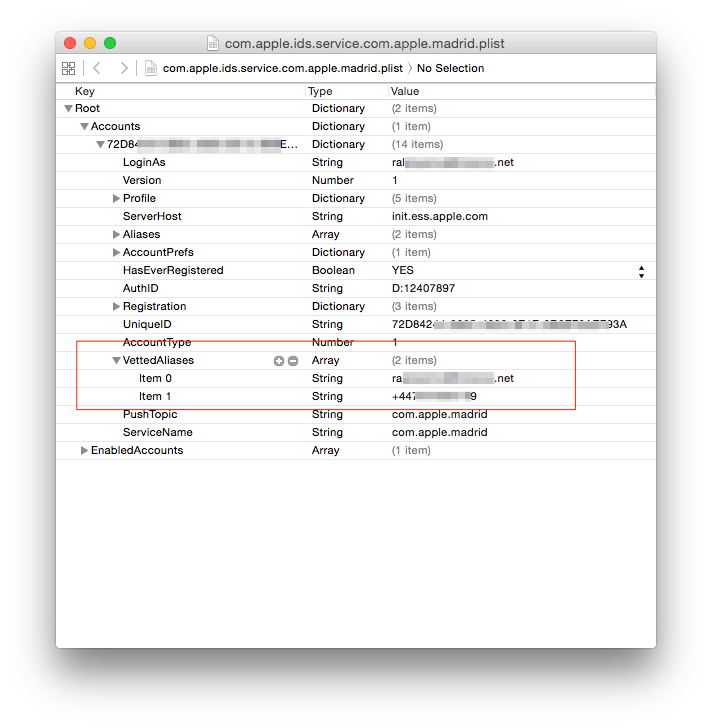This screenshot has height=728, width=712.
Task: Click the Key column header
Action: [x=85, y=91]
